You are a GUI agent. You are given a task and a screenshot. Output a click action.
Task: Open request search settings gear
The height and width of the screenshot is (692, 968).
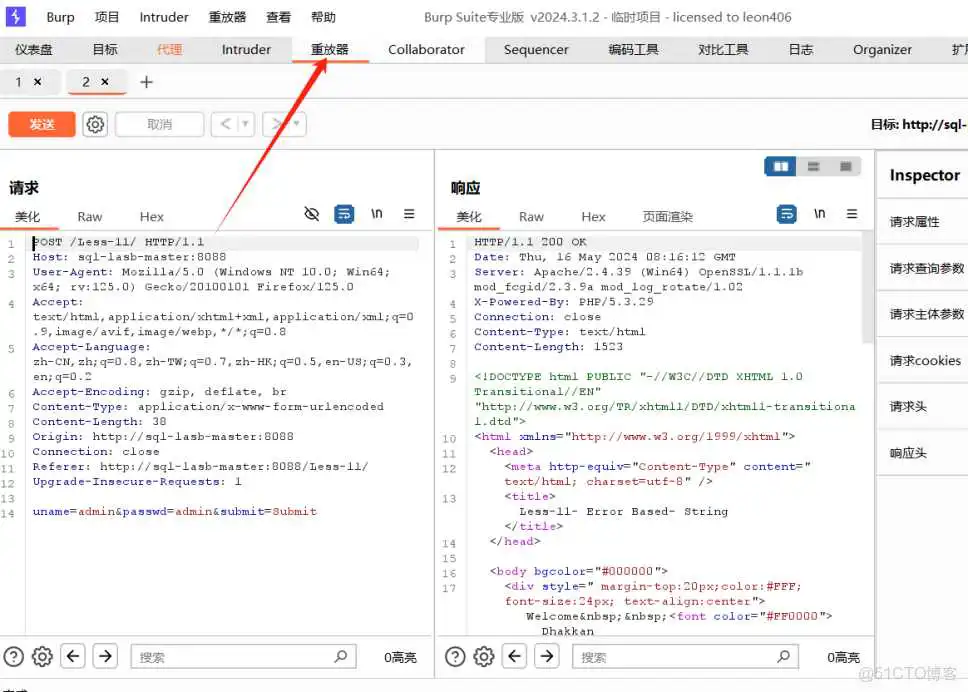pos(42,656)
